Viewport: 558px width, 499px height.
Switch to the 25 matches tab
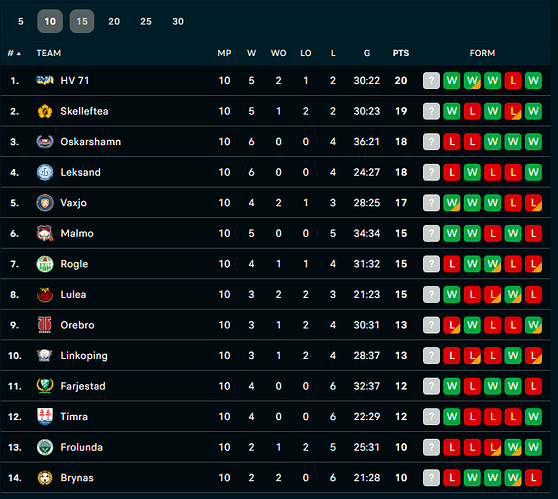[146, 21]
